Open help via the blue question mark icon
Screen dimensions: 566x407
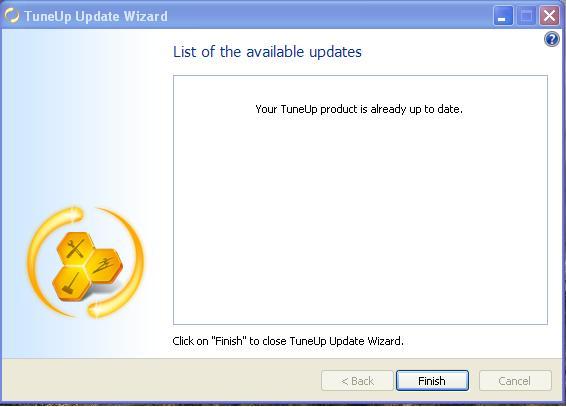(552, 39)
